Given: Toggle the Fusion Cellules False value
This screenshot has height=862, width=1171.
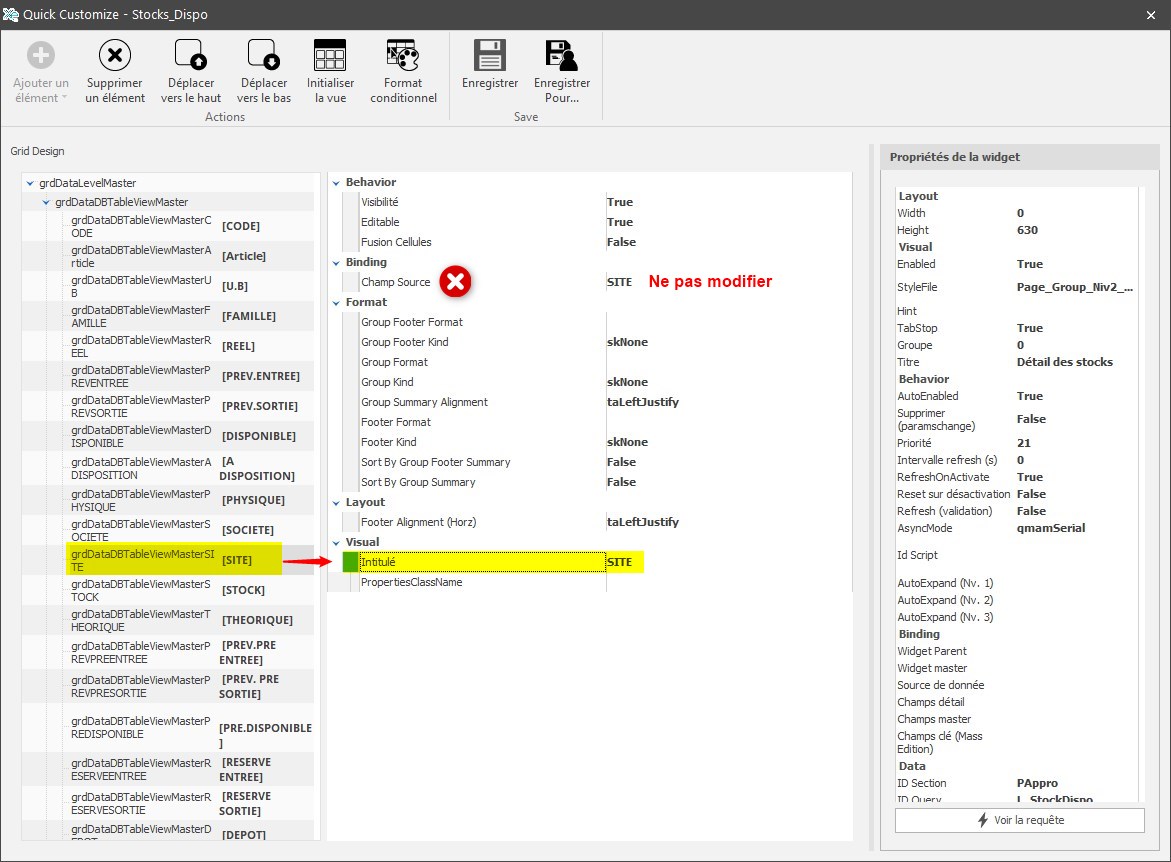Looking at the screenshot, I should point(621,242).
